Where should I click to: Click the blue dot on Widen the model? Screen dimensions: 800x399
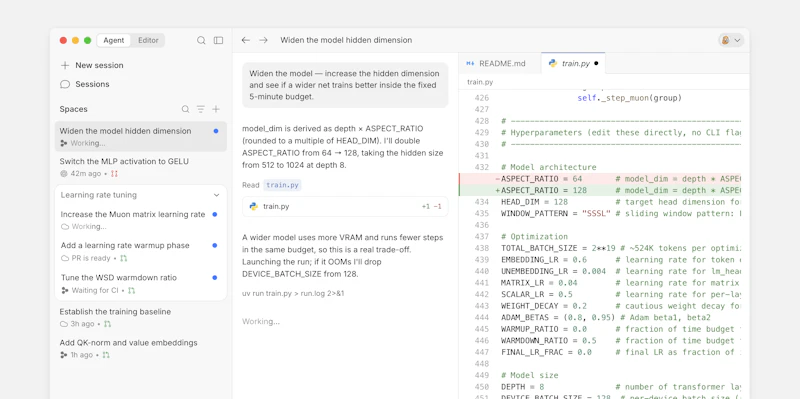(216, 131)
